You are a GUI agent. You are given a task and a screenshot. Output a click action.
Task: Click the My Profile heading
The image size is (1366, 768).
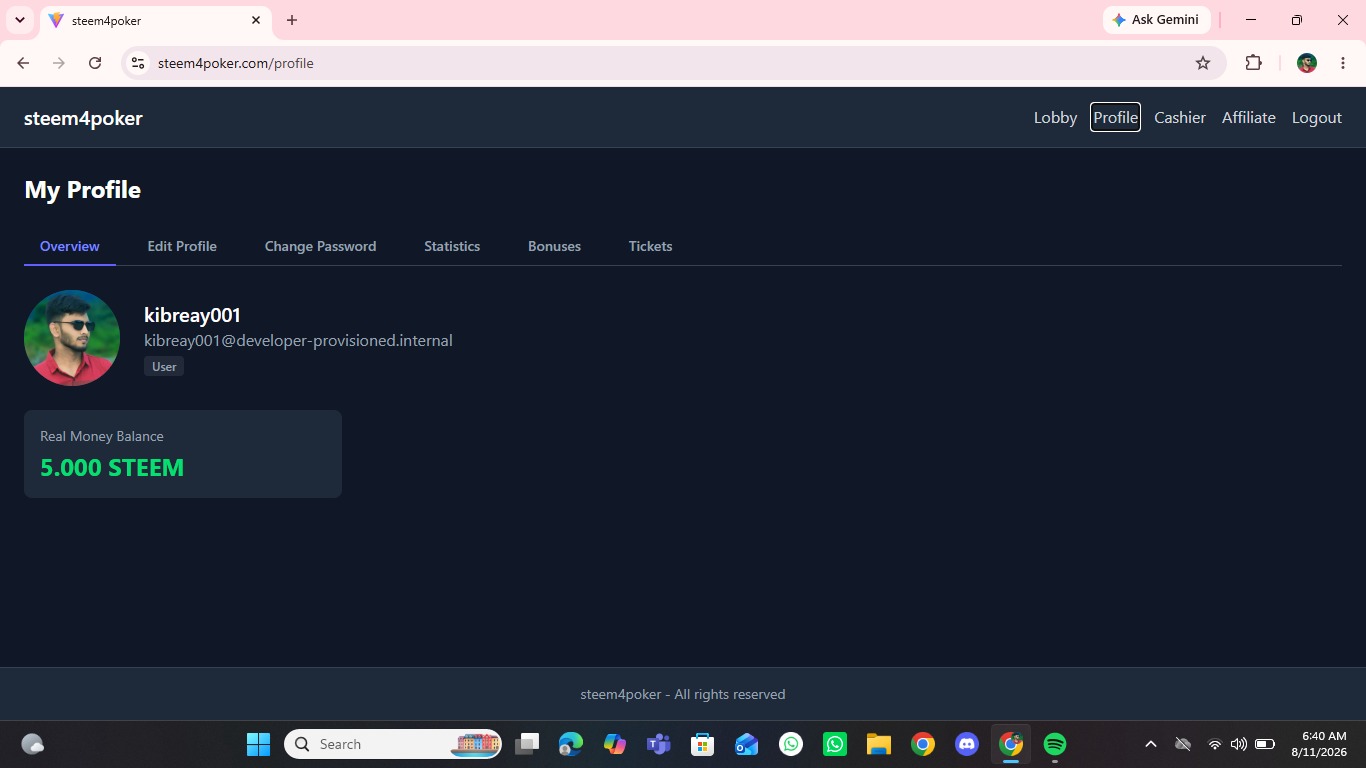coord(82,190)
